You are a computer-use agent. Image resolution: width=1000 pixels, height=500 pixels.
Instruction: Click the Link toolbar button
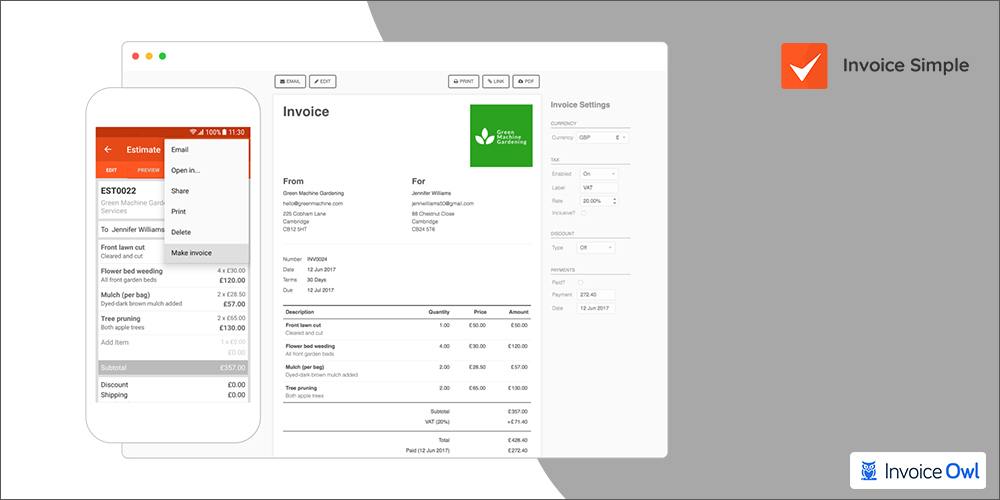tap(496, 81)
